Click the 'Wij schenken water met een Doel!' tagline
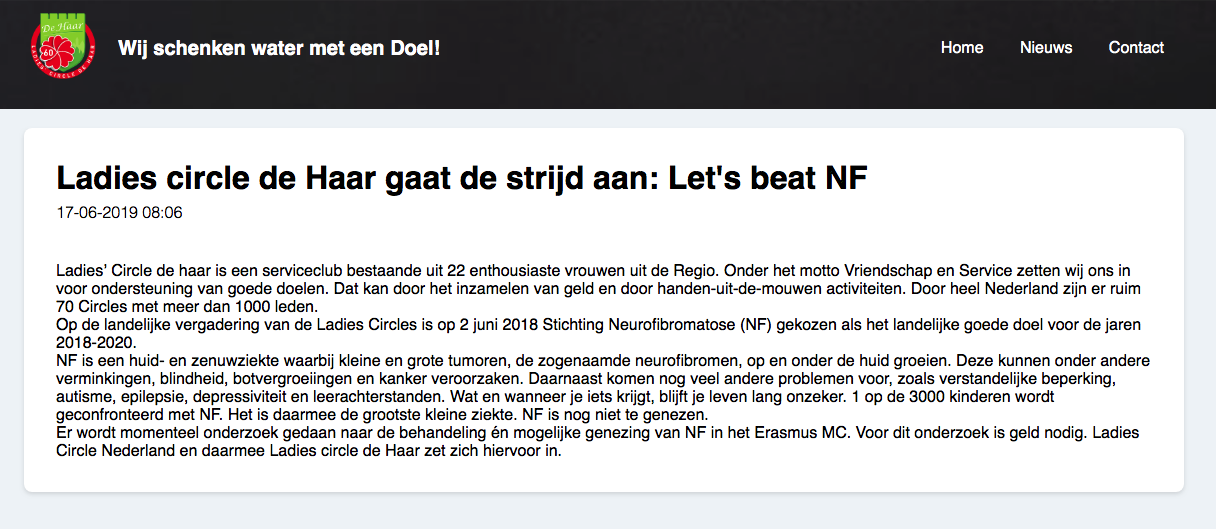The height and width of the screenshot is (529, 1216). coord(279,48)
